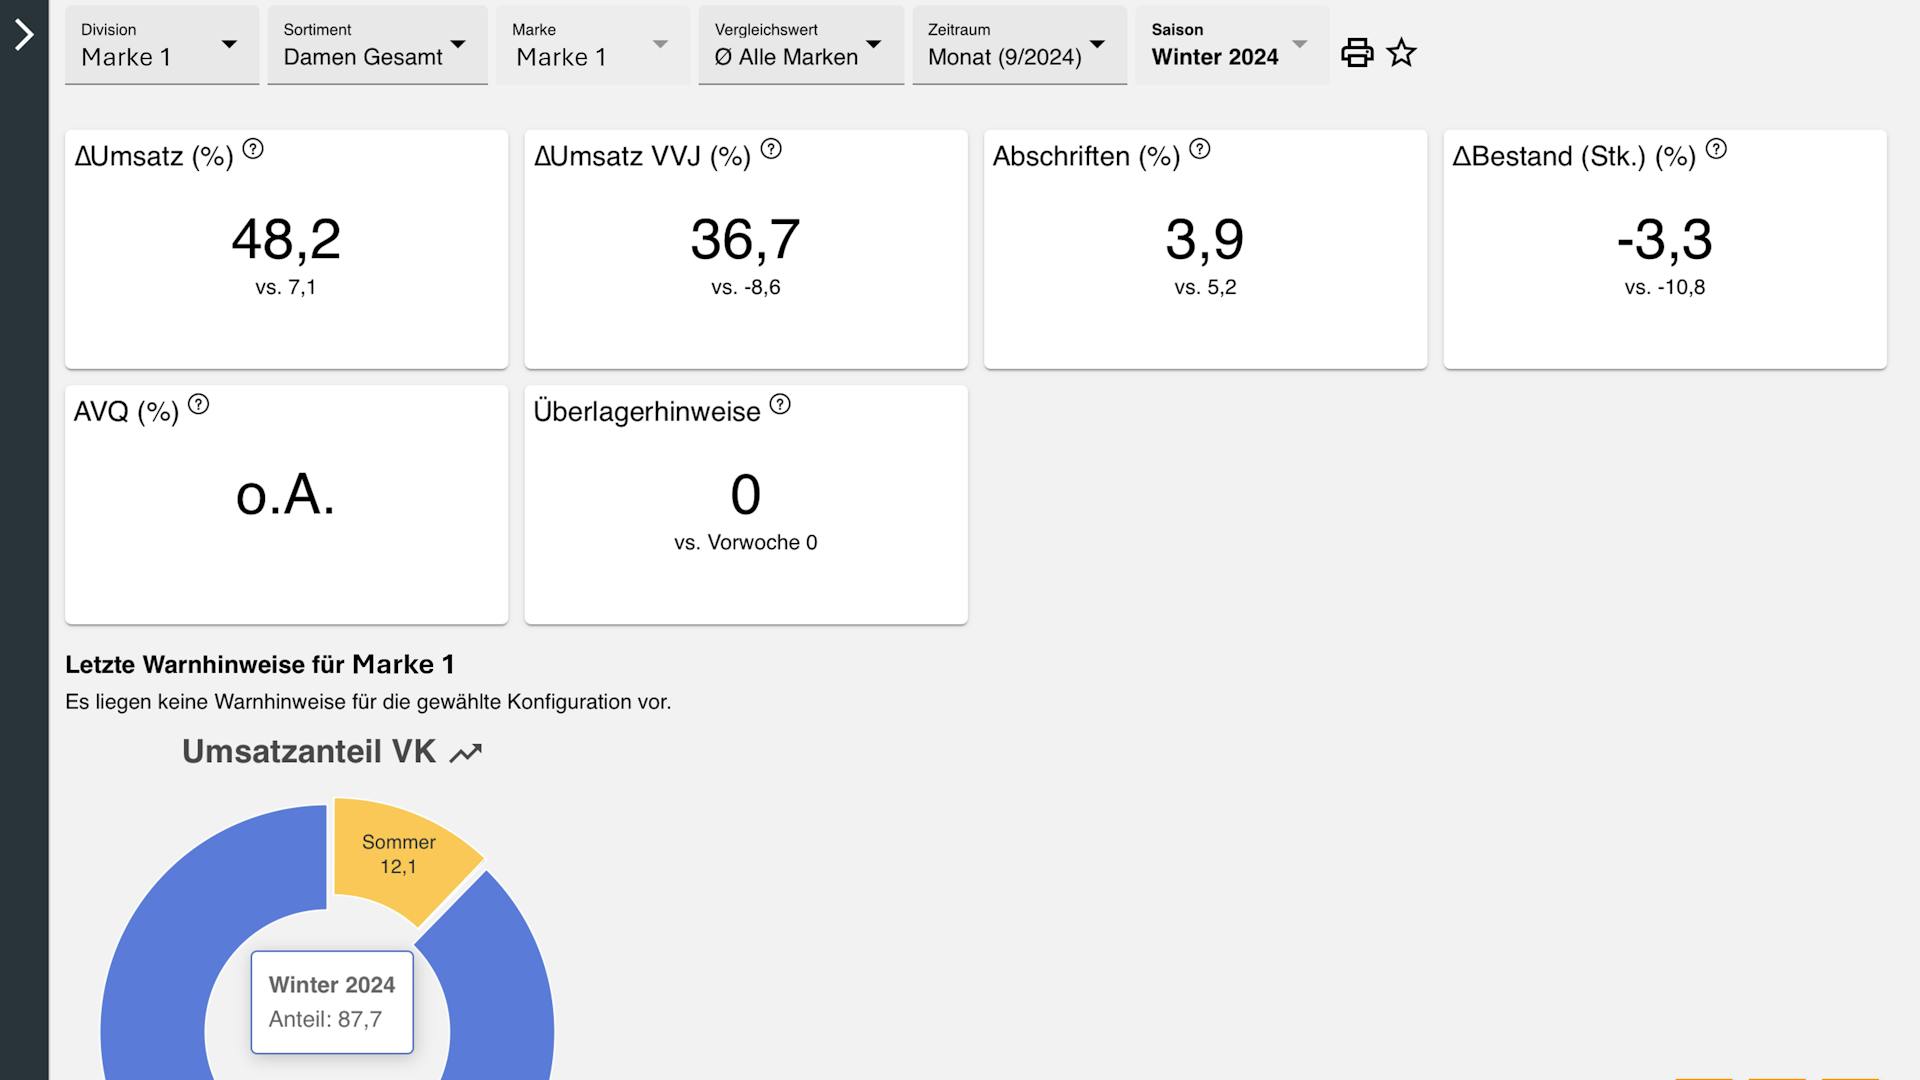The height and width of the screenshot is (1080, 1920).
Task: Open the Sortiment Damen Gesamt dropdown
Action: (x=377, y=45)
